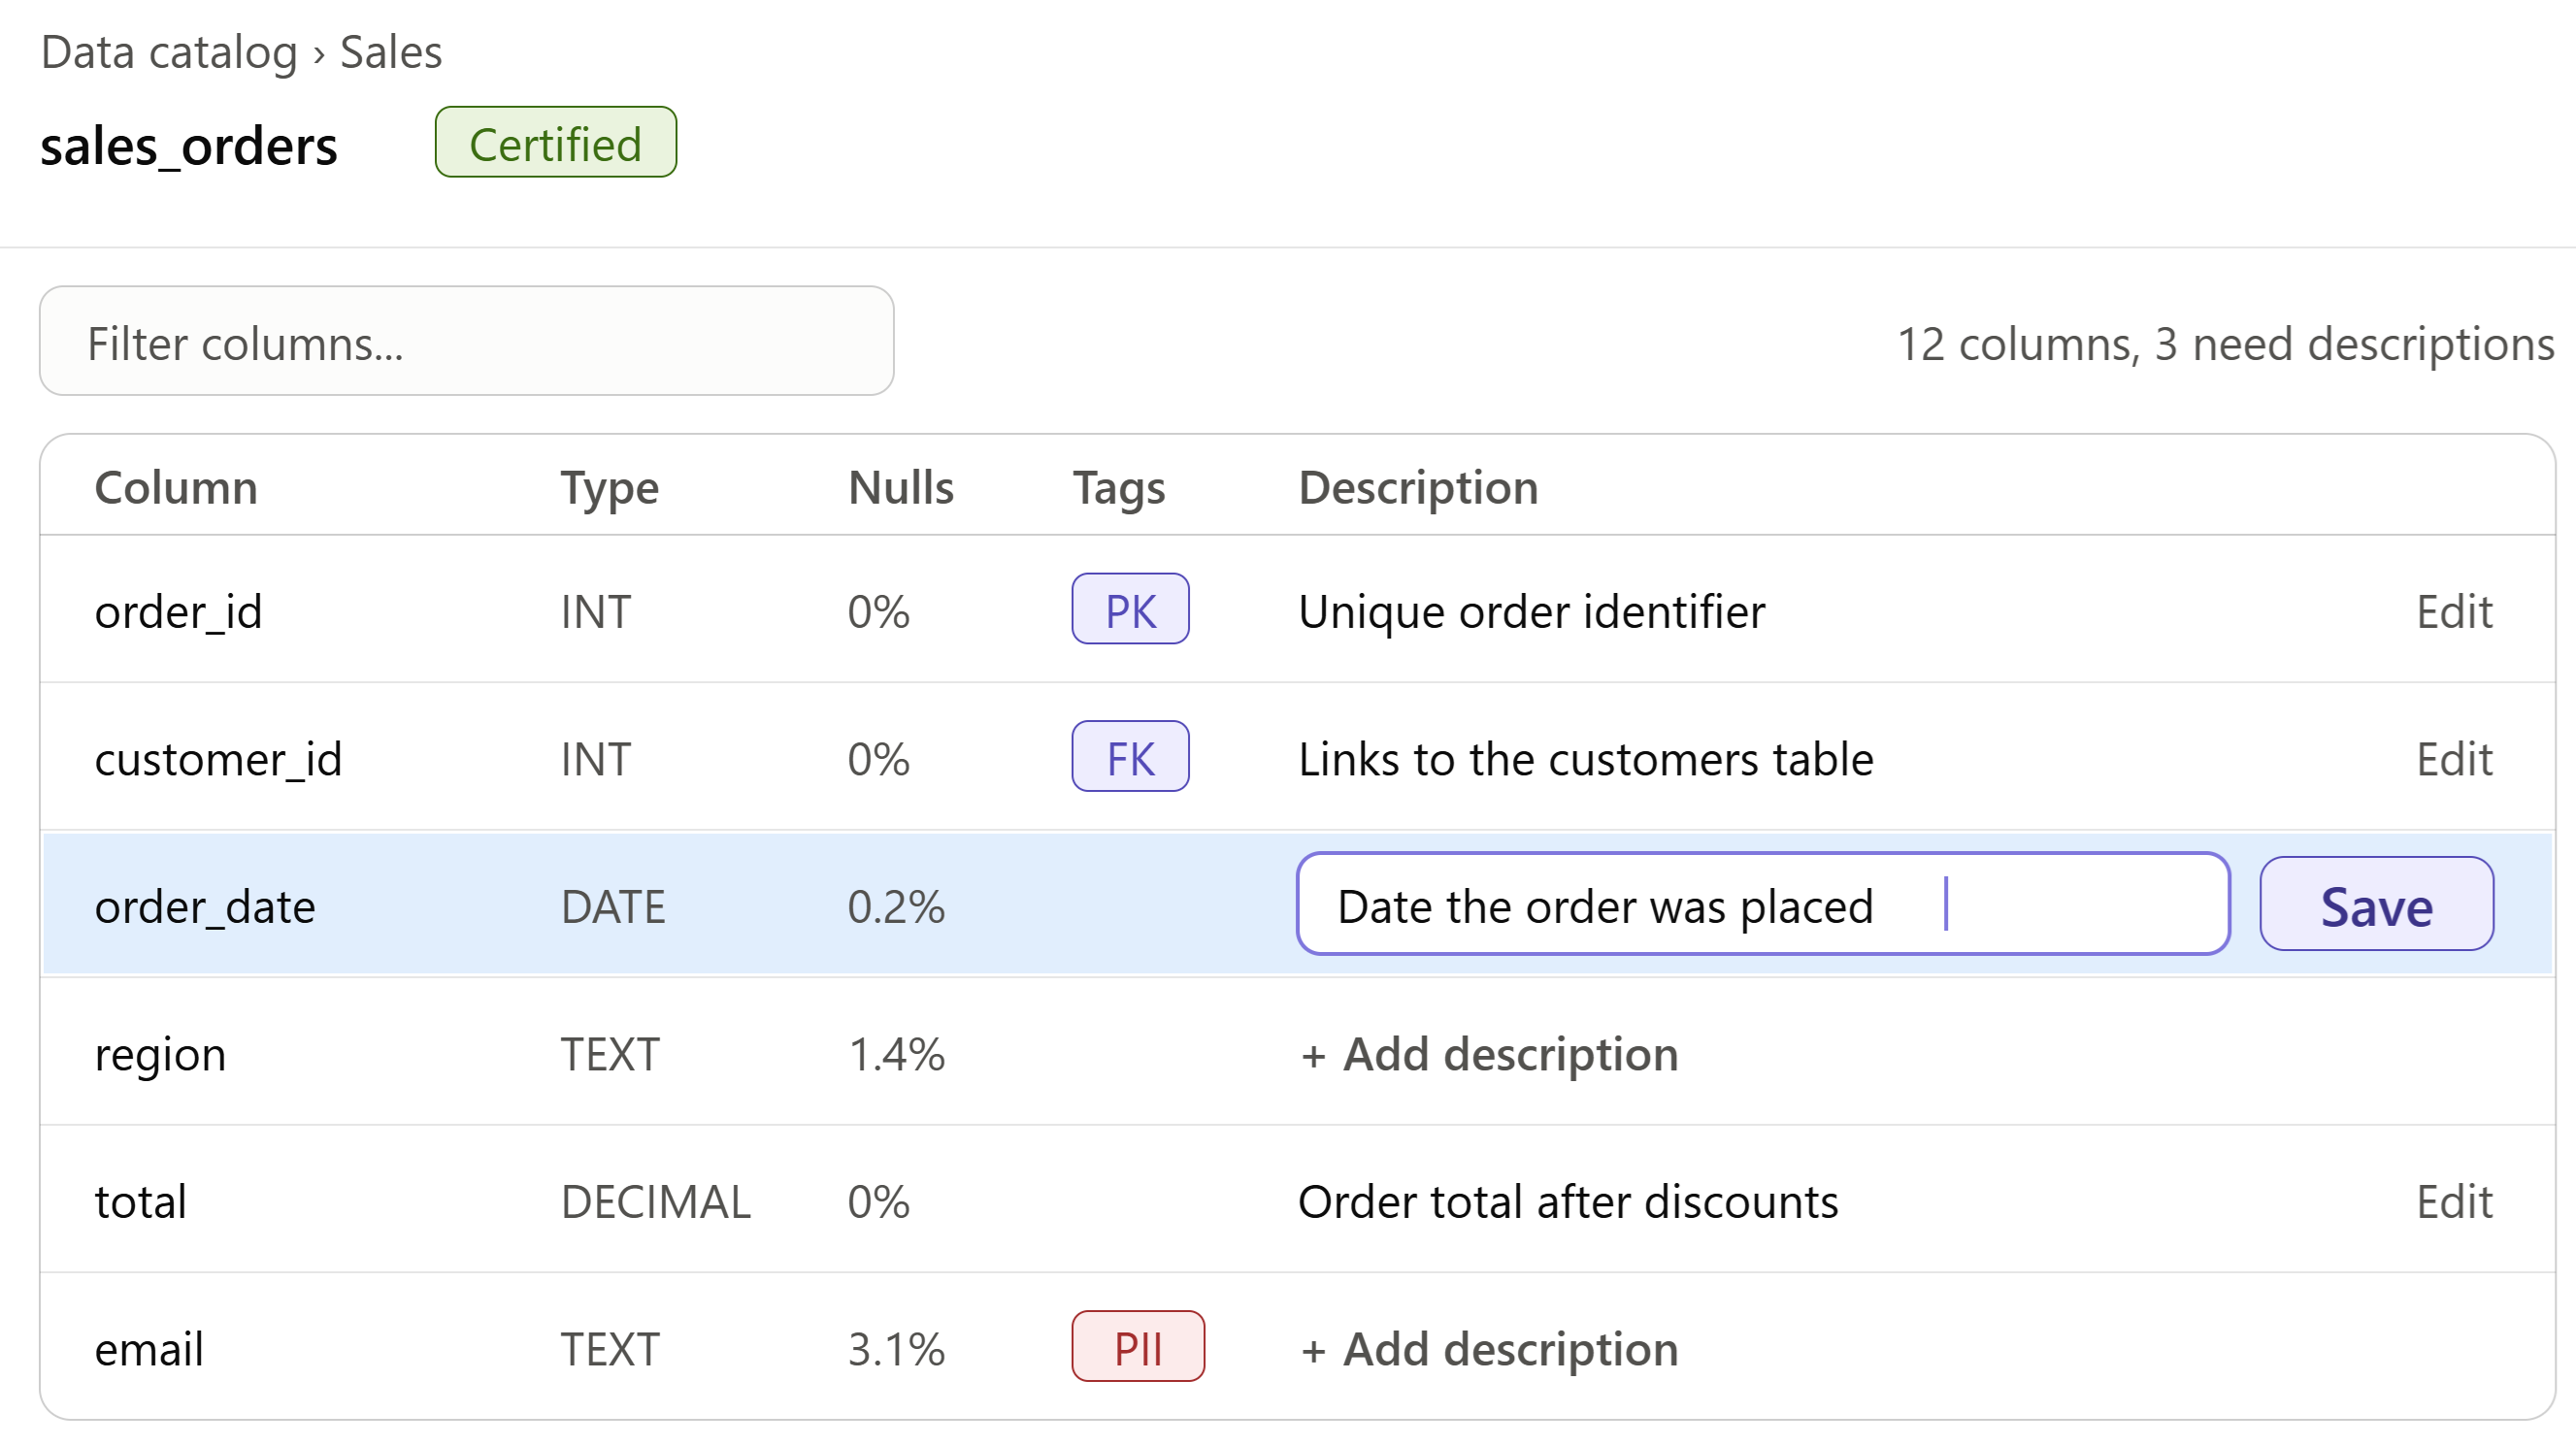Focus the Filter columns search field
2576x1446 pixels.
point(467,342)
